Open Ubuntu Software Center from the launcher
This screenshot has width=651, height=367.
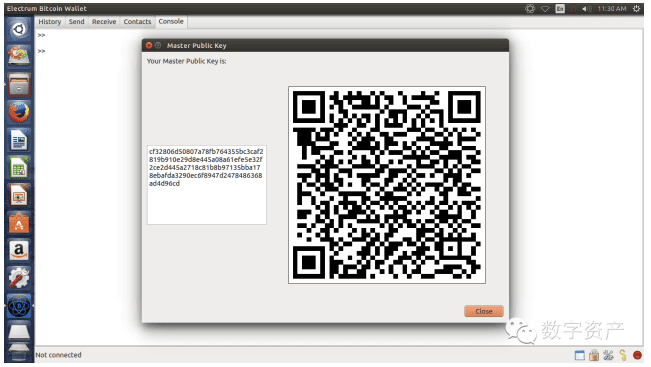[19, 223]
